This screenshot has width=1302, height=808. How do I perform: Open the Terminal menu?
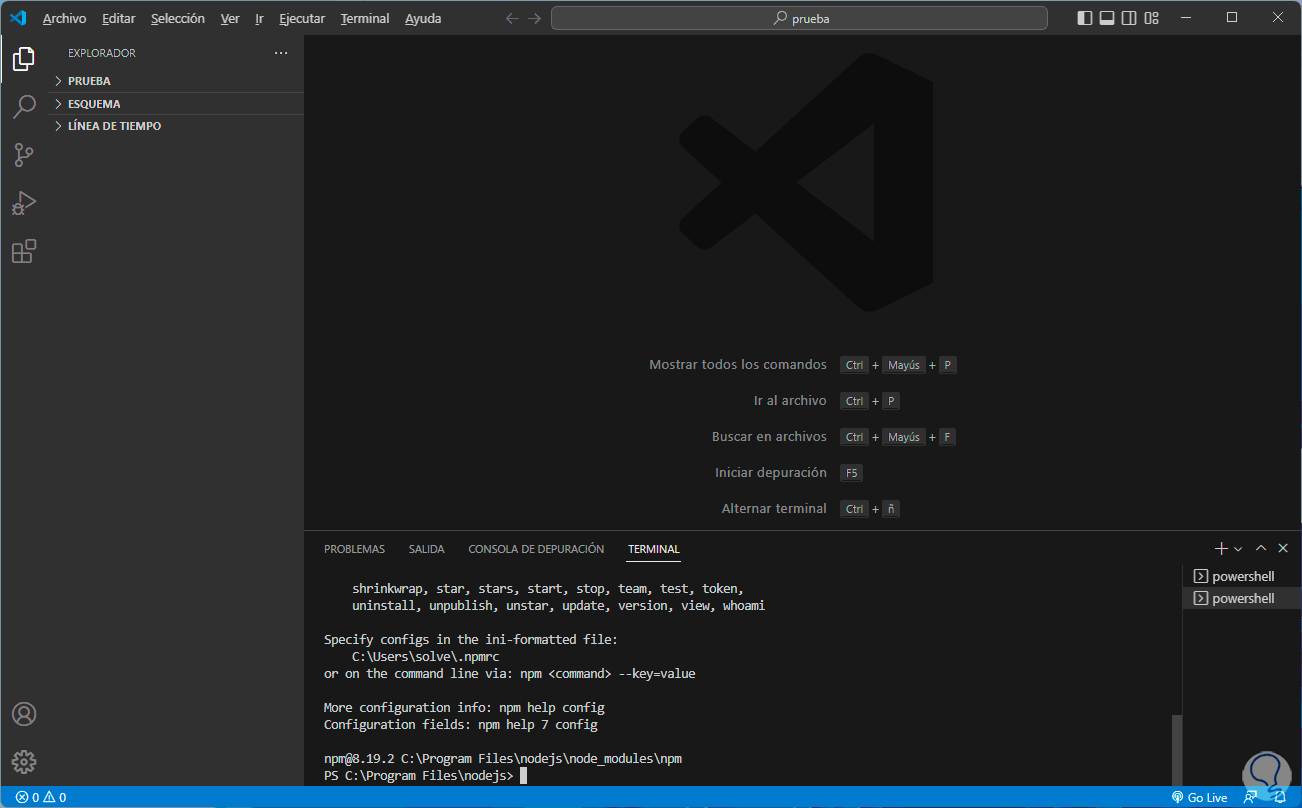pyautogui.click(x=365, y=19)
